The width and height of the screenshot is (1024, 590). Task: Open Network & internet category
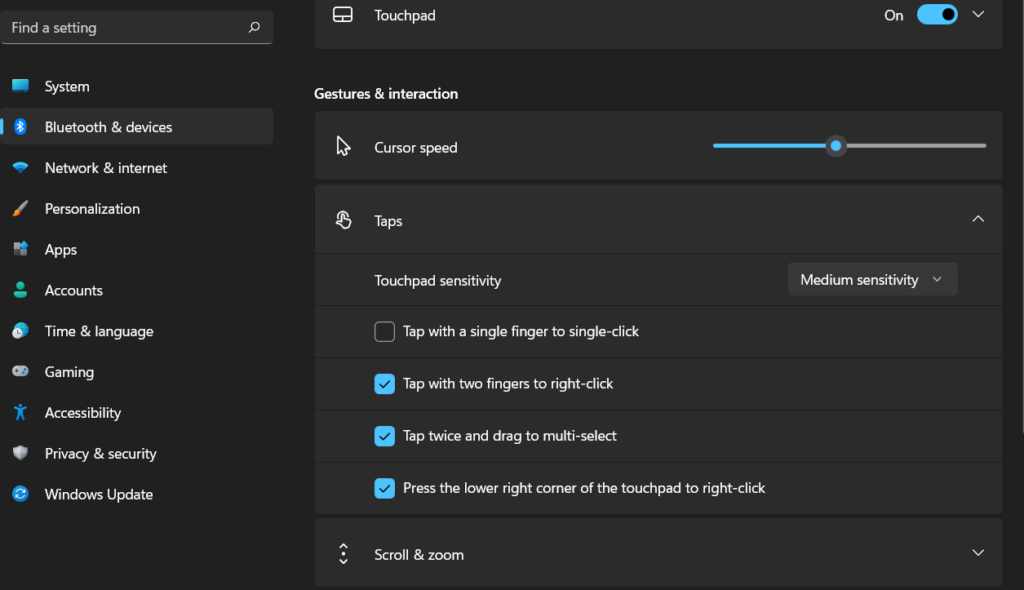[136, 167]
